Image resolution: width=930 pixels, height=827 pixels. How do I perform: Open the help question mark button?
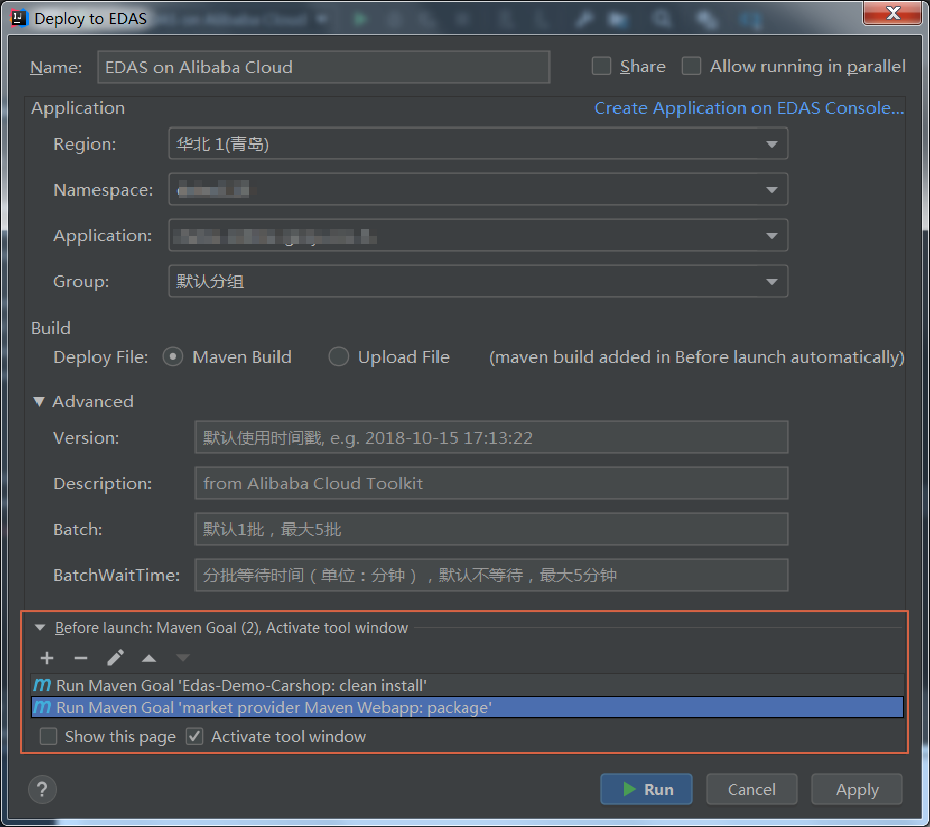click(x=42, y=790)
